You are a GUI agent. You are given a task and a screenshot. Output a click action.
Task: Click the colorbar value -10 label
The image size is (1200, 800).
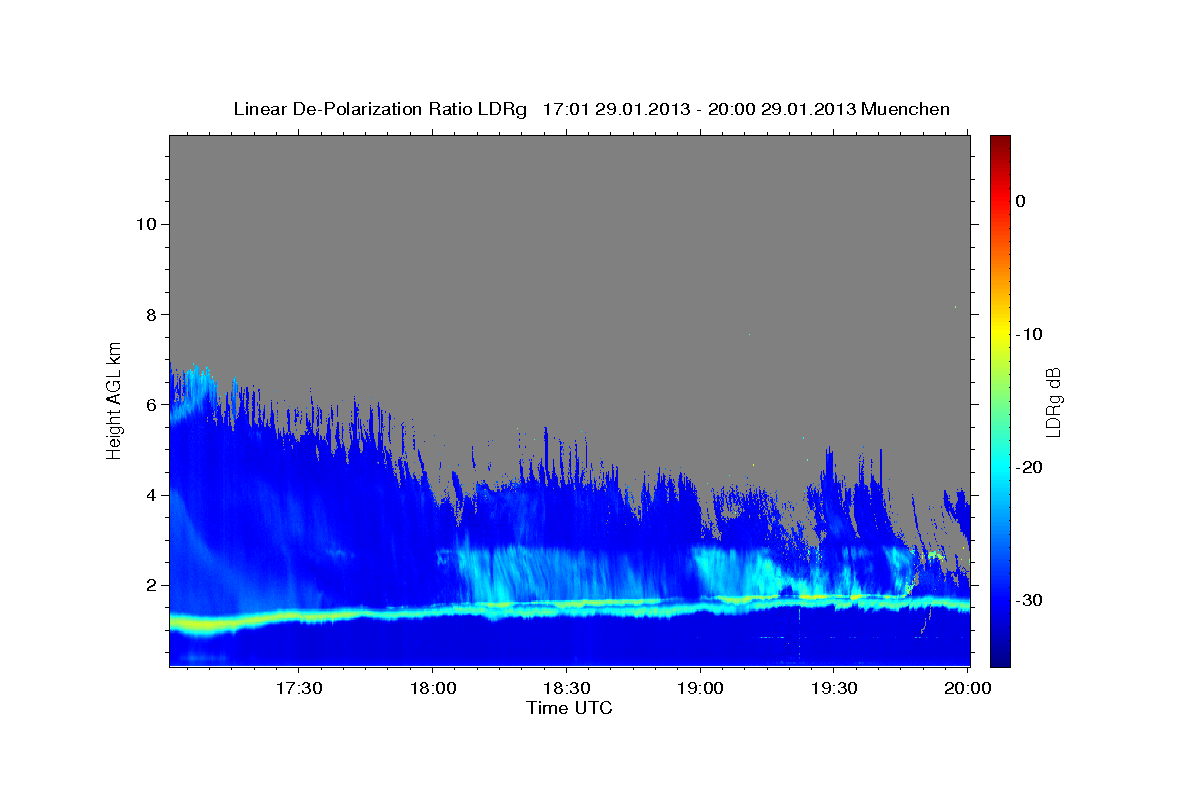[1029, 334]
